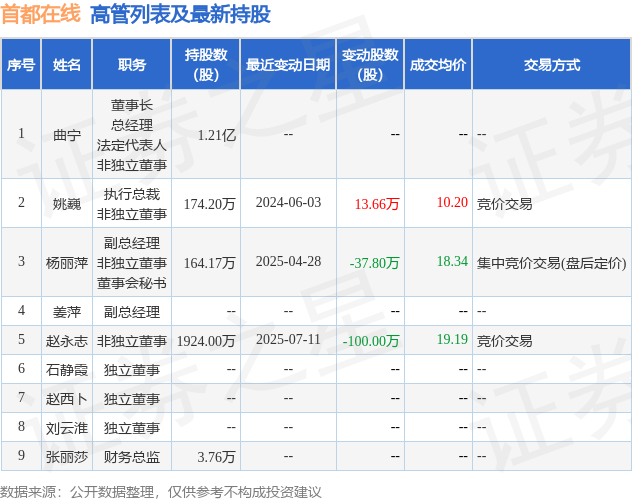Click the name 张丽莎
This screenshot has height=501, width=632.
67,457
